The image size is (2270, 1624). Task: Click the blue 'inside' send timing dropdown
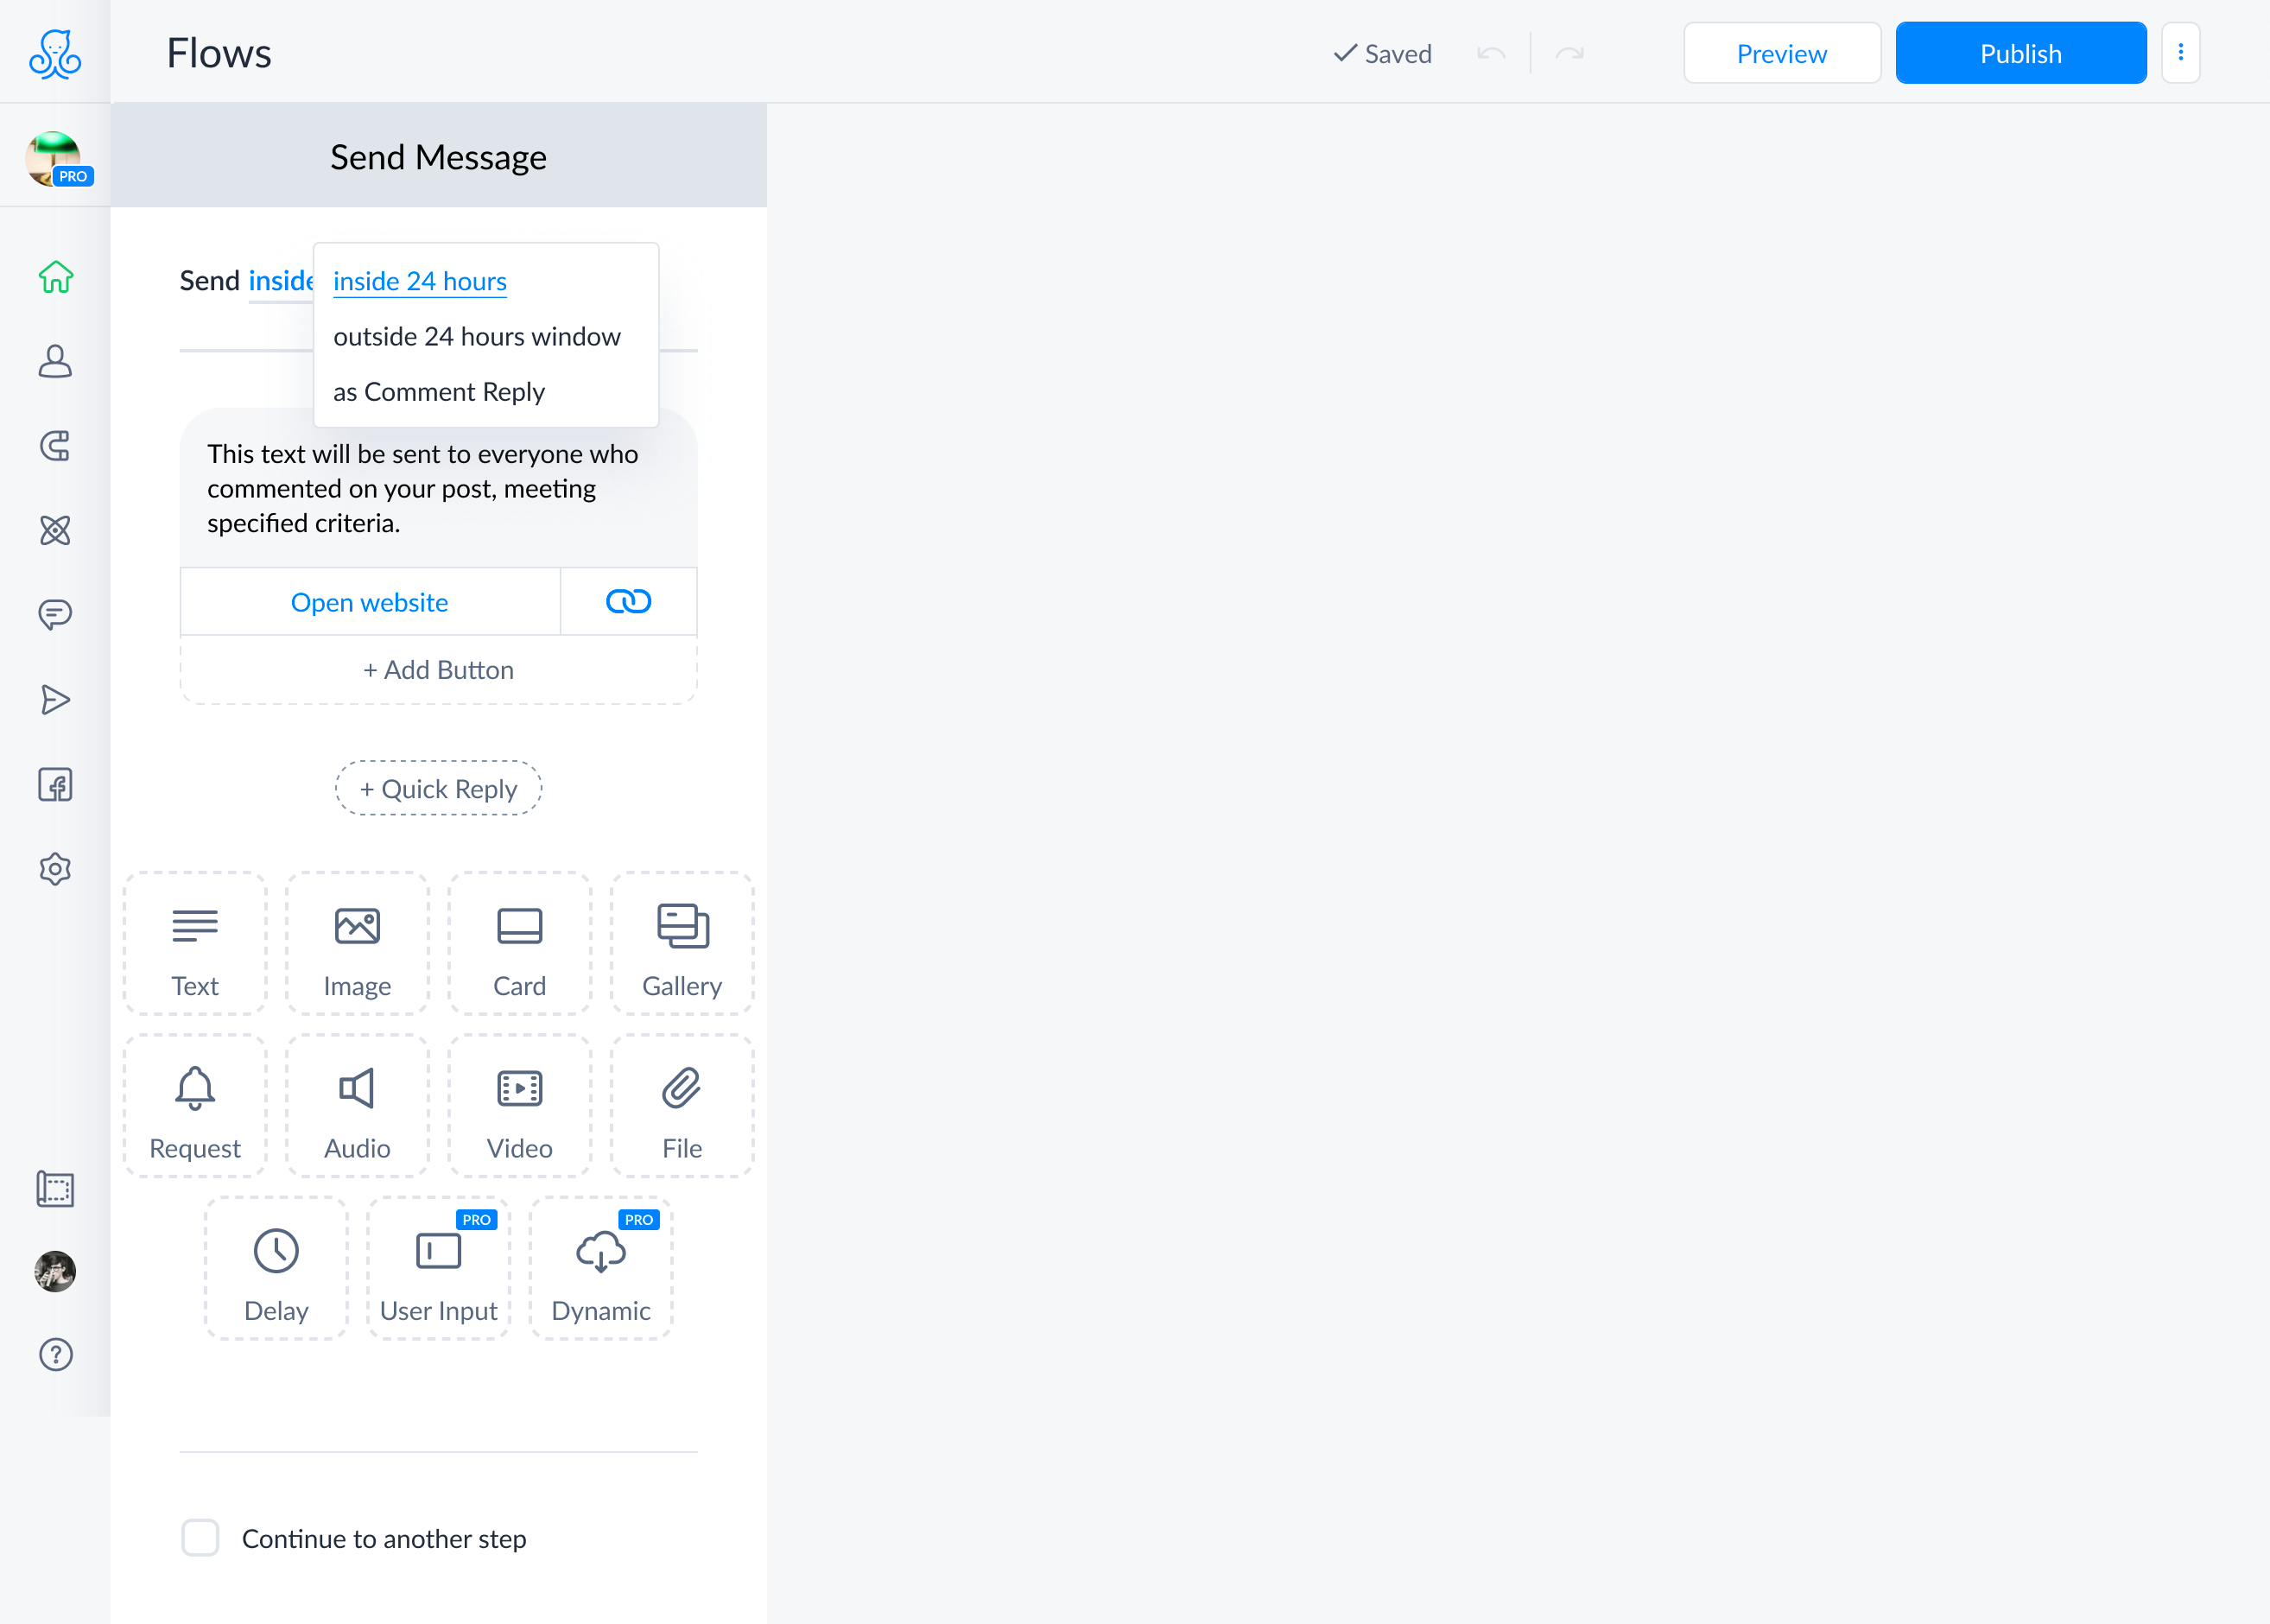[x=281, y=281]
